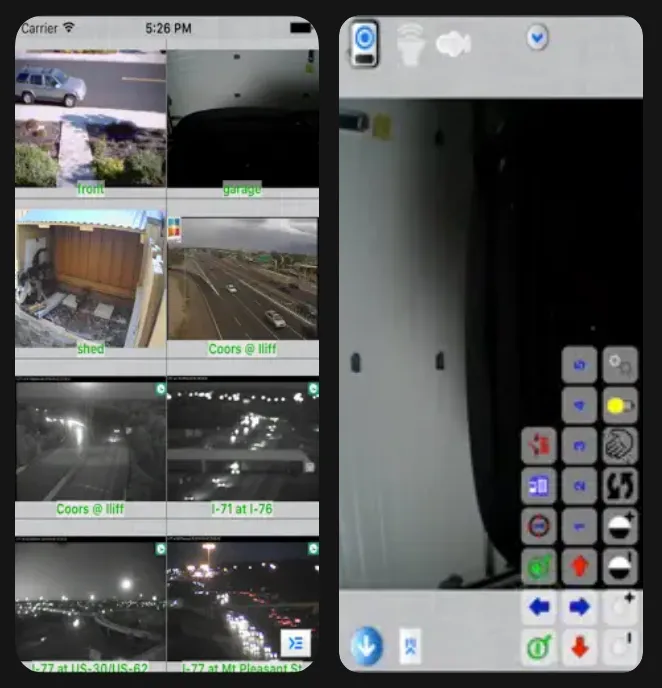Click the half-dome icon with plus sign
The image size is (662, 688).
(x=620, y=526)
